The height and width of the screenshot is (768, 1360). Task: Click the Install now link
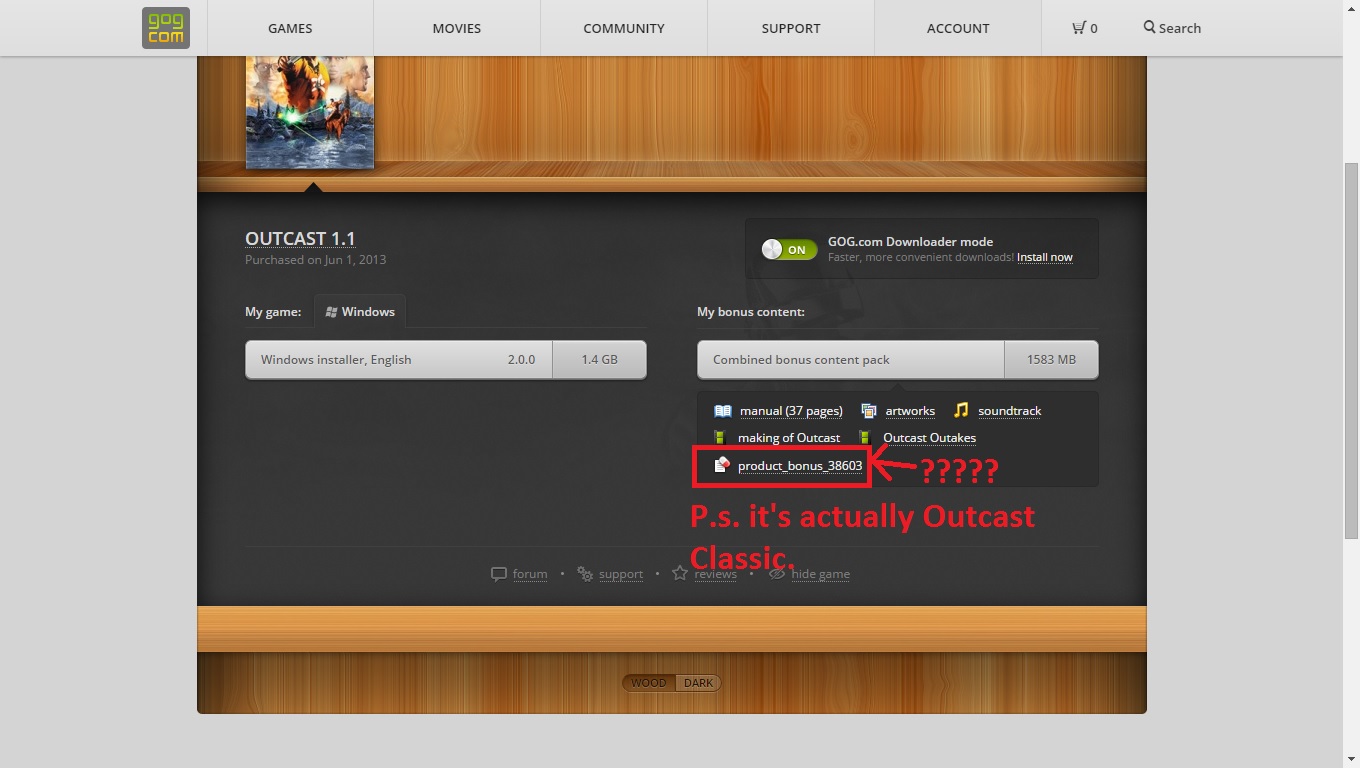click(1045, 257)
